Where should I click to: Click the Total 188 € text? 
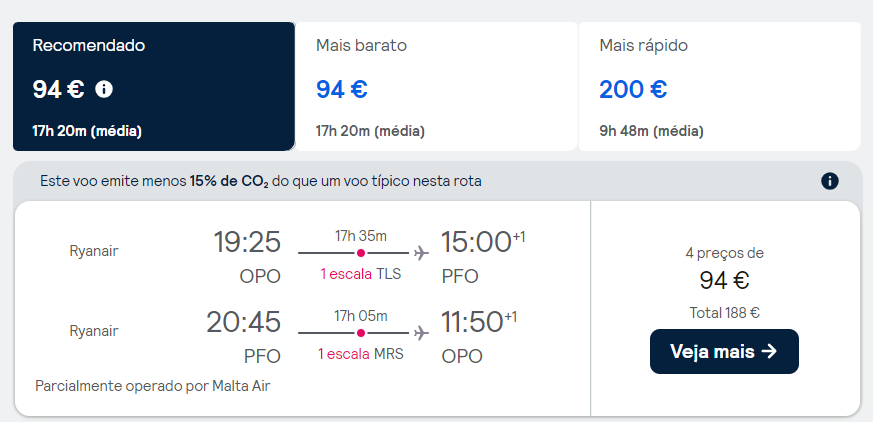click(724, 313)
